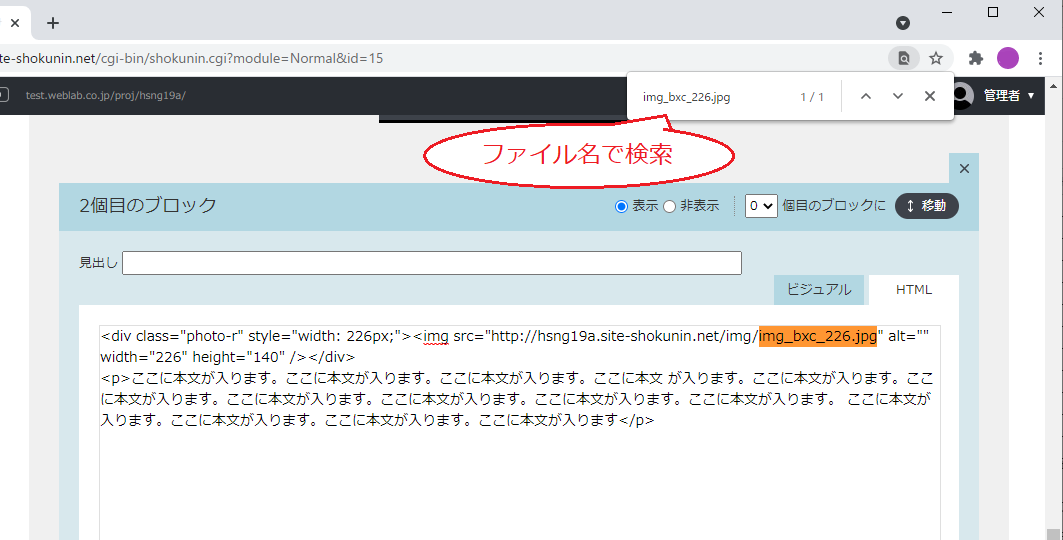This screenshot has height=540, width=1063.
Task: Bookmark this page with the star icon
Action: (x=936, y=58)
